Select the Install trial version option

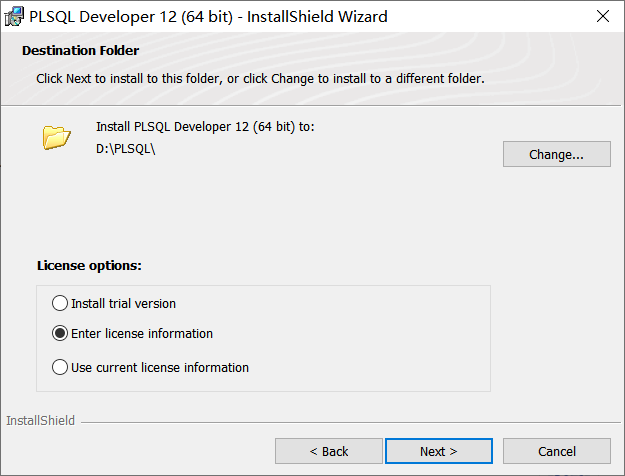coord(61,303)
